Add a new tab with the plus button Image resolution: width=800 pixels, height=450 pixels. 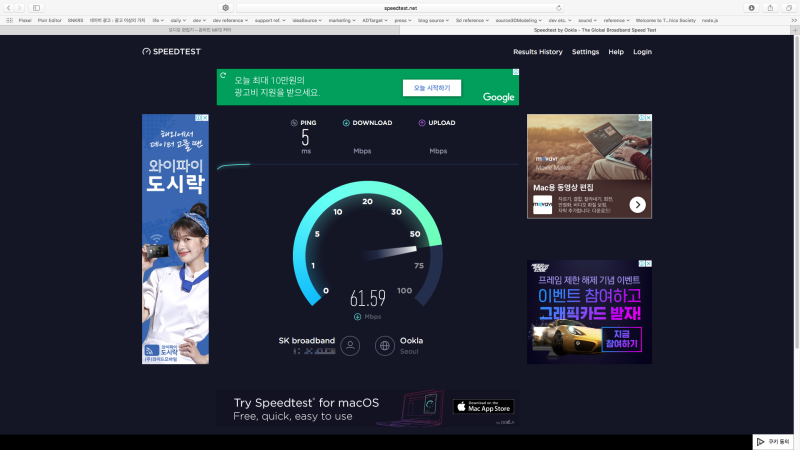[795, 30]
